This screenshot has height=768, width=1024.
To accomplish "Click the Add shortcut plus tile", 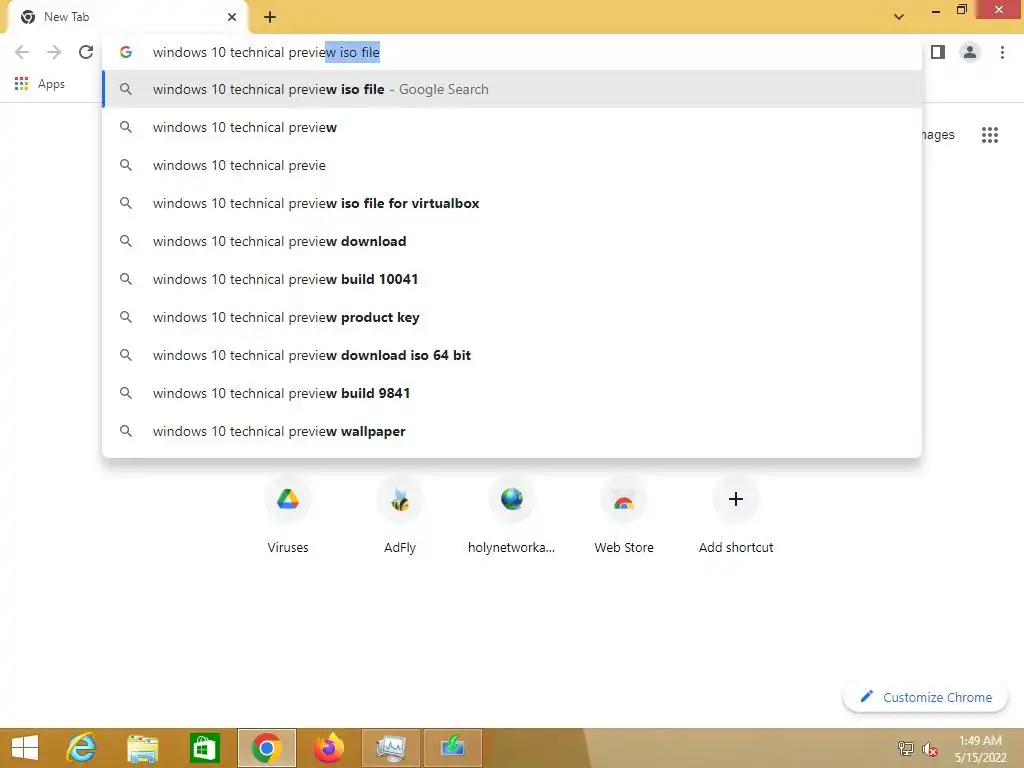I will (736, 516).
